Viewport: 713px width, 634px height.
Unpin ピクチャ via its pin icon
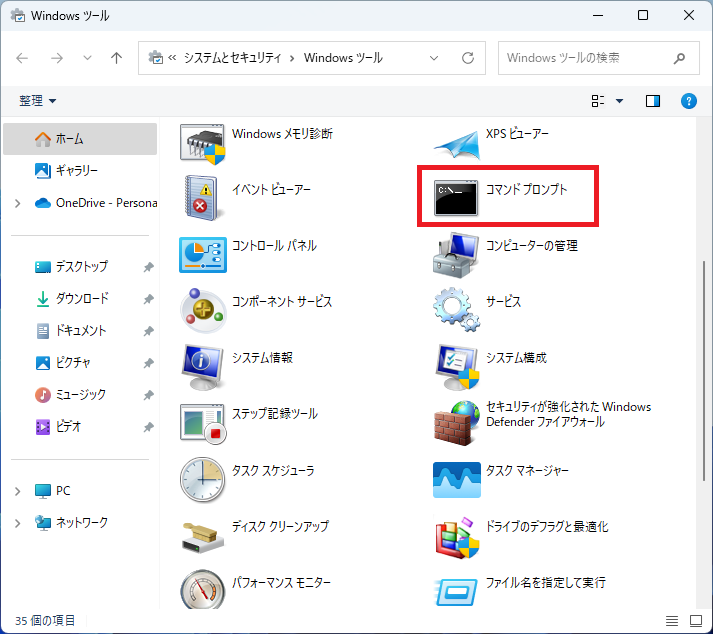tap(148, 363)
